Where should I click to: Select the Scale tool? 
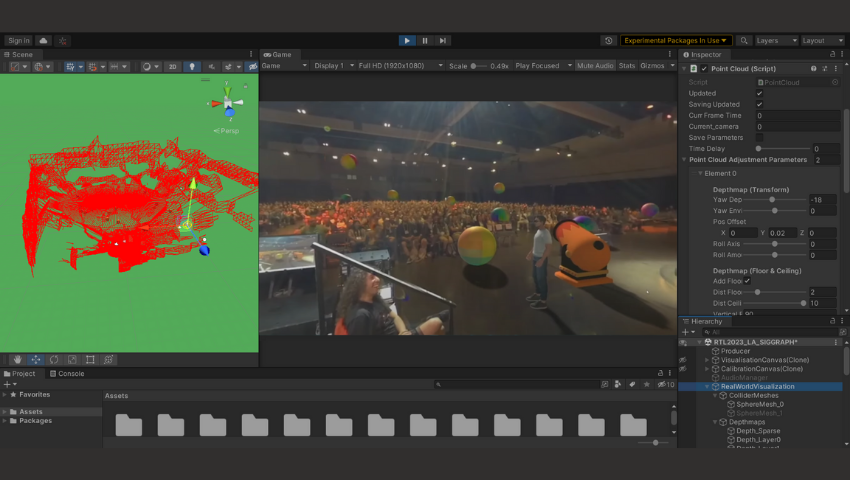click(x=72, y=360)
